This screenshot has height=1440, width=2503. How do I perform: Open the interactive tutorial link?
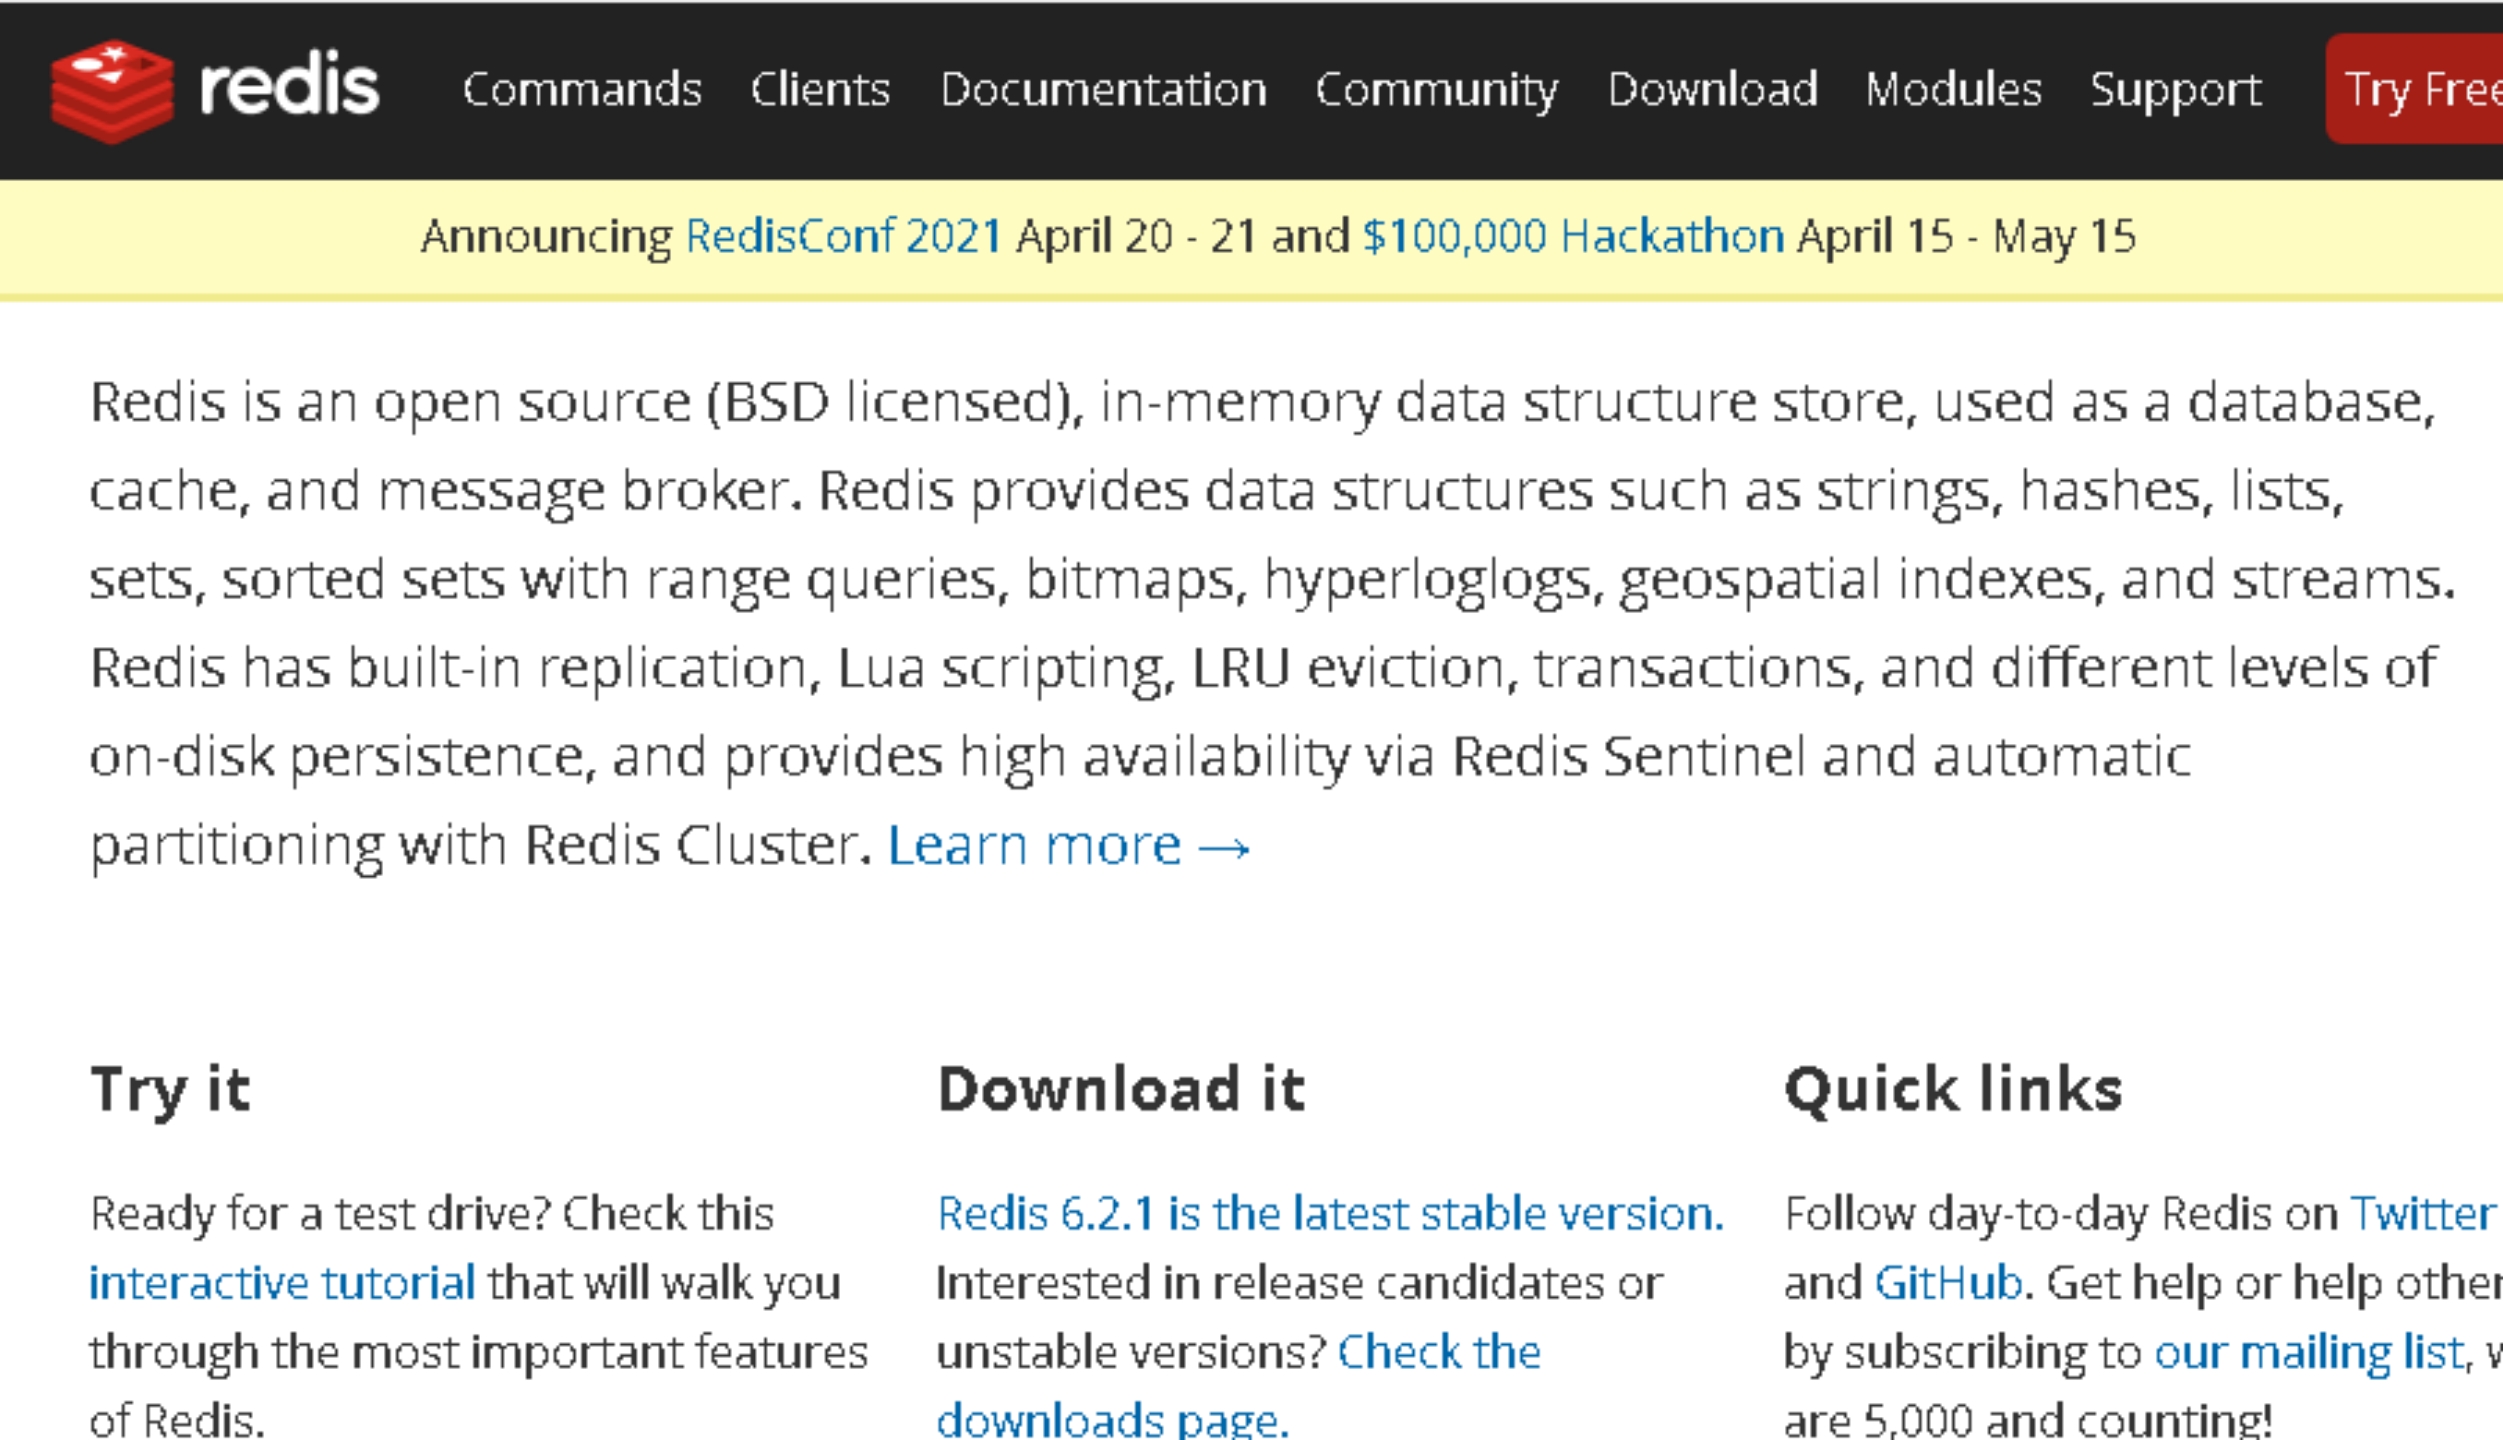pyautogui.click(x=282, y=1283)
